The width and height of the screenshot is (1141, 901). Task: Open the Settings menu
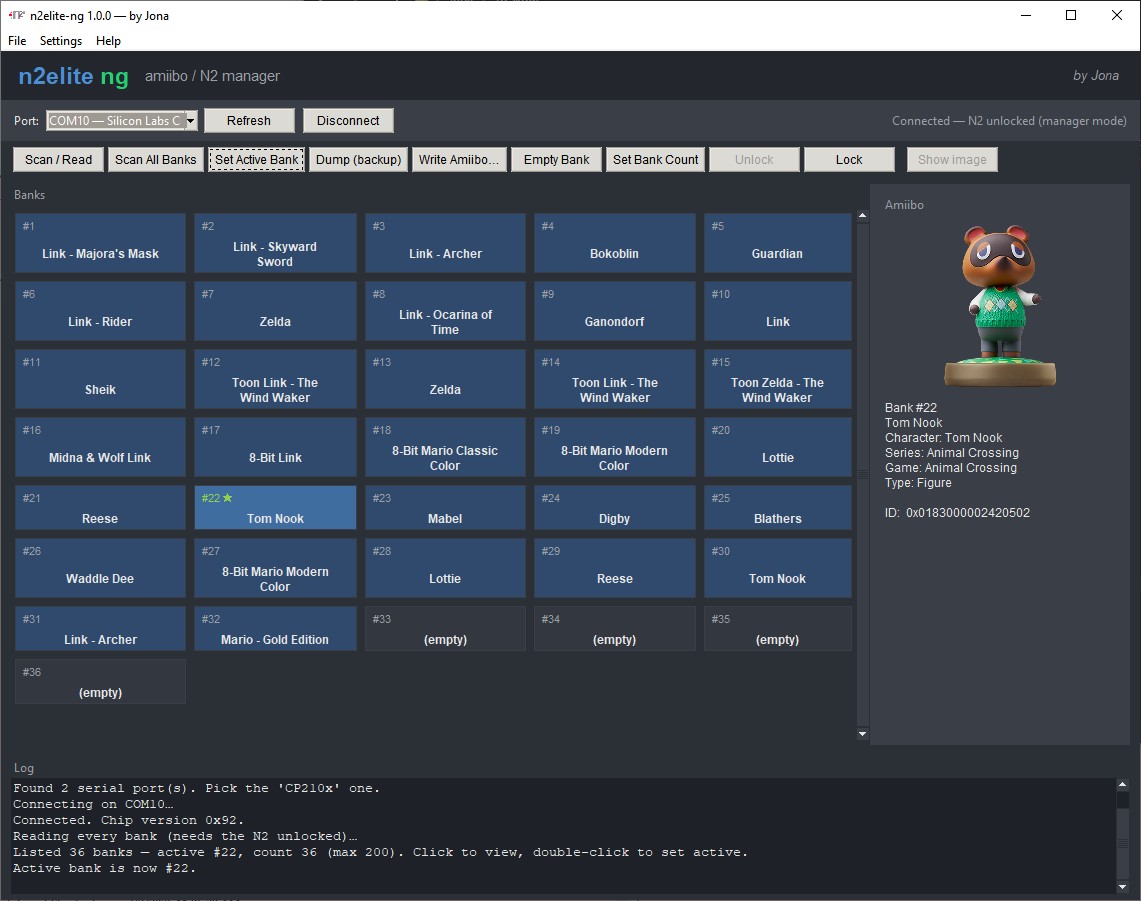tap(60, 41)
